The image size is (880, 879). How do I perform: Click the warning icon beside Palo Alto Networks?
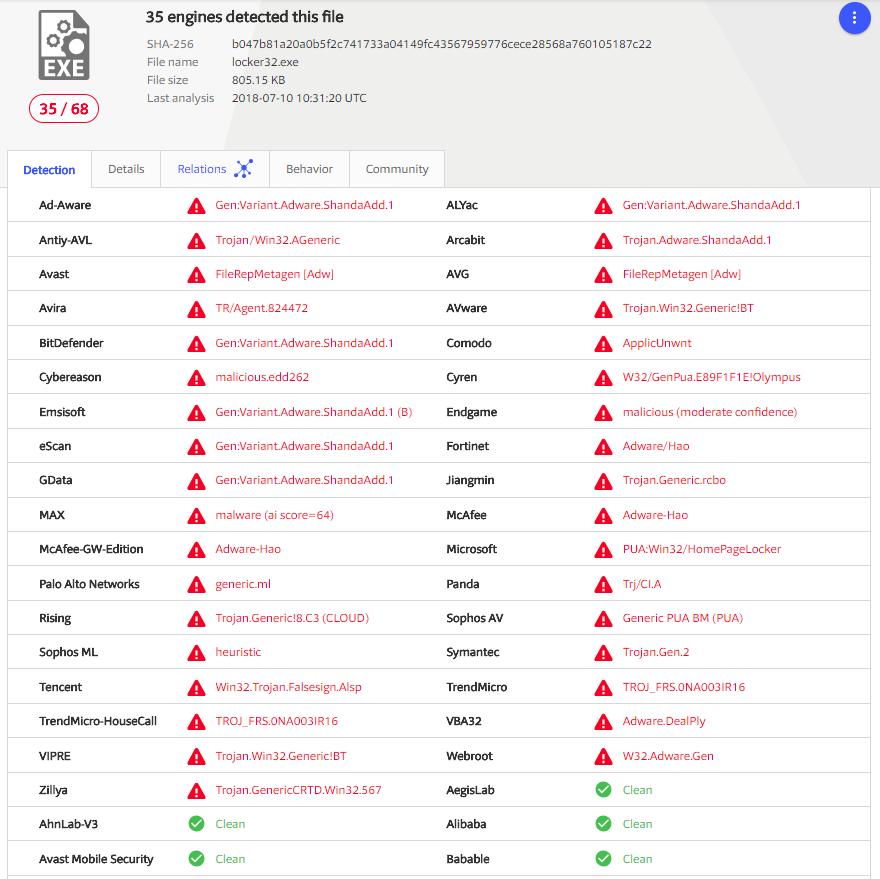pos(196,584)
